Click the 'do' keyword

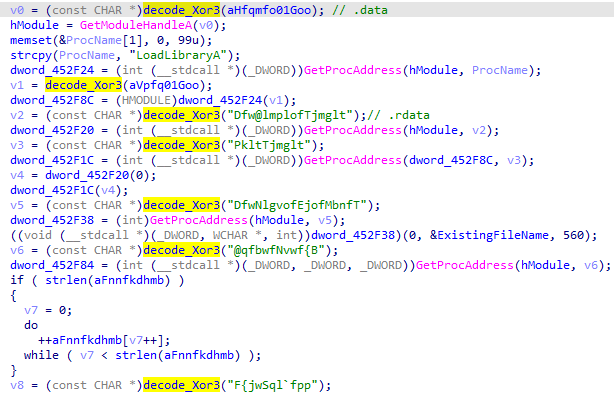(31, 325)
